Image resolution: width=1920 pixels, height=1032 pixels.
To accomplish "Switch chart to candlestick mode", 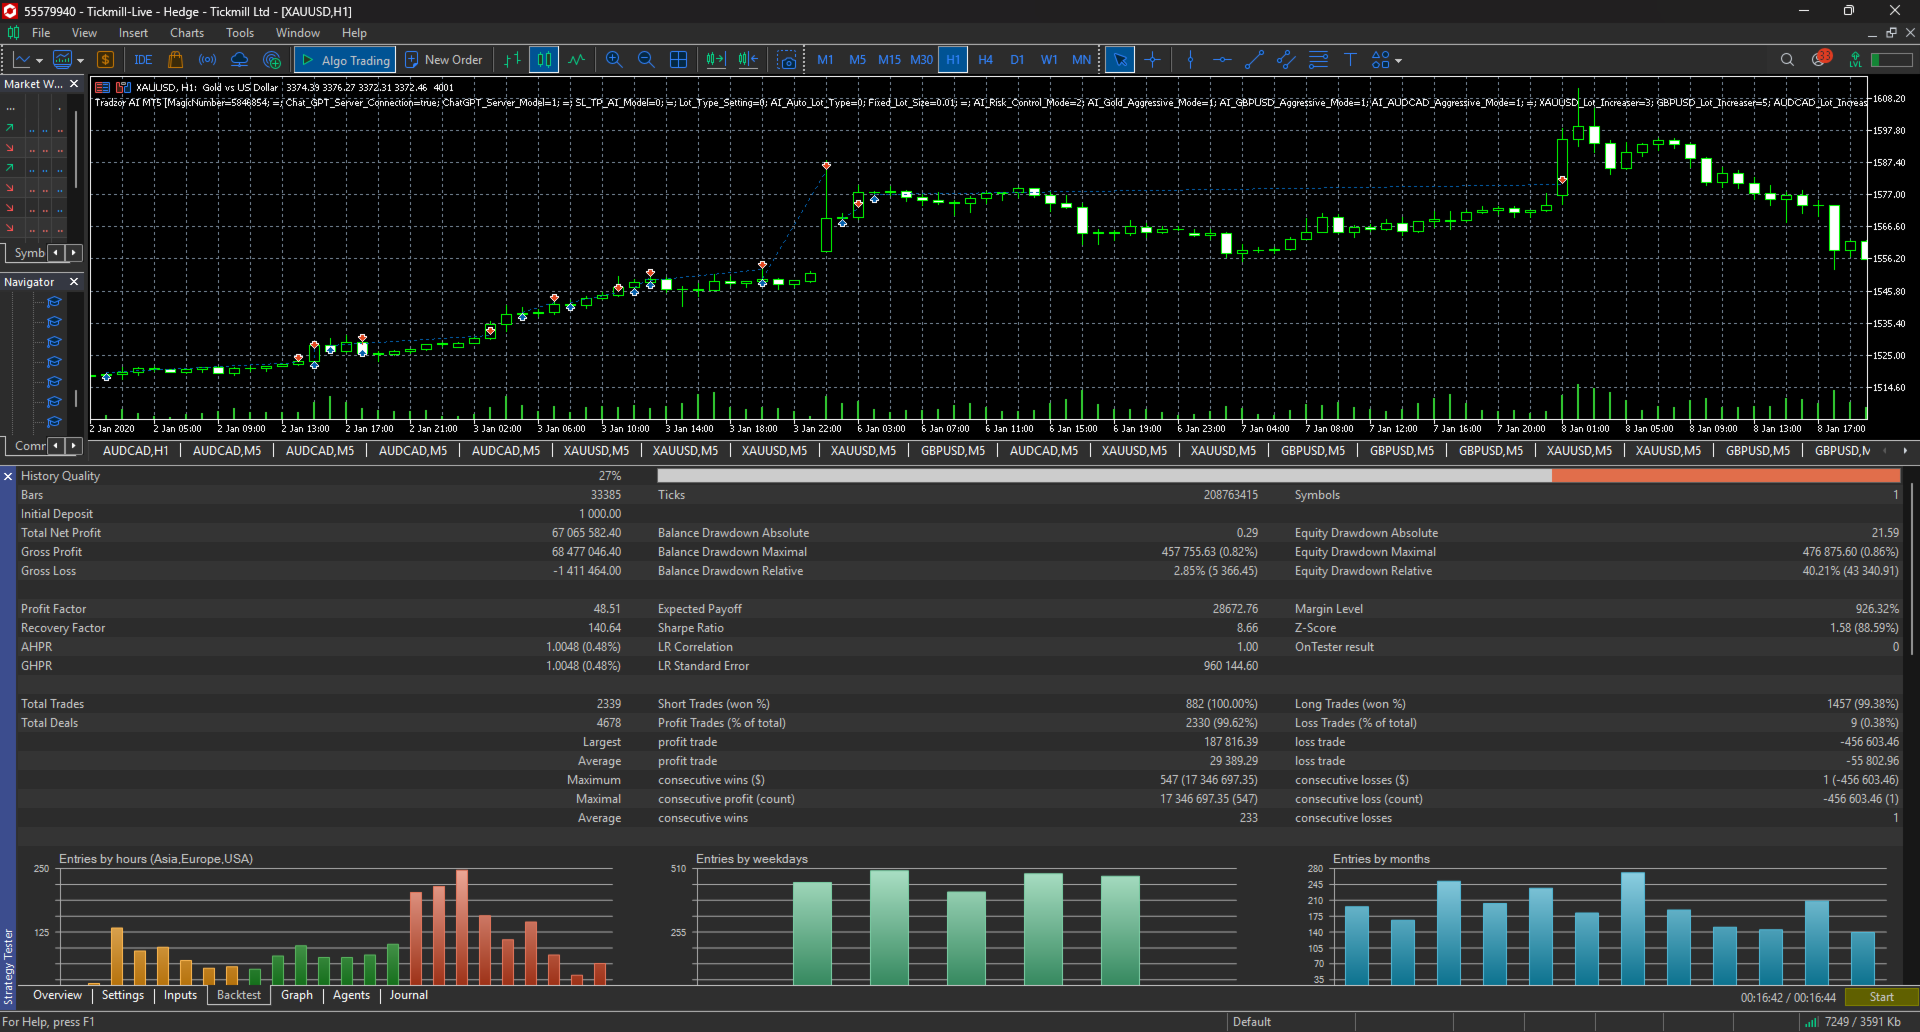I will tap(544, 60).
